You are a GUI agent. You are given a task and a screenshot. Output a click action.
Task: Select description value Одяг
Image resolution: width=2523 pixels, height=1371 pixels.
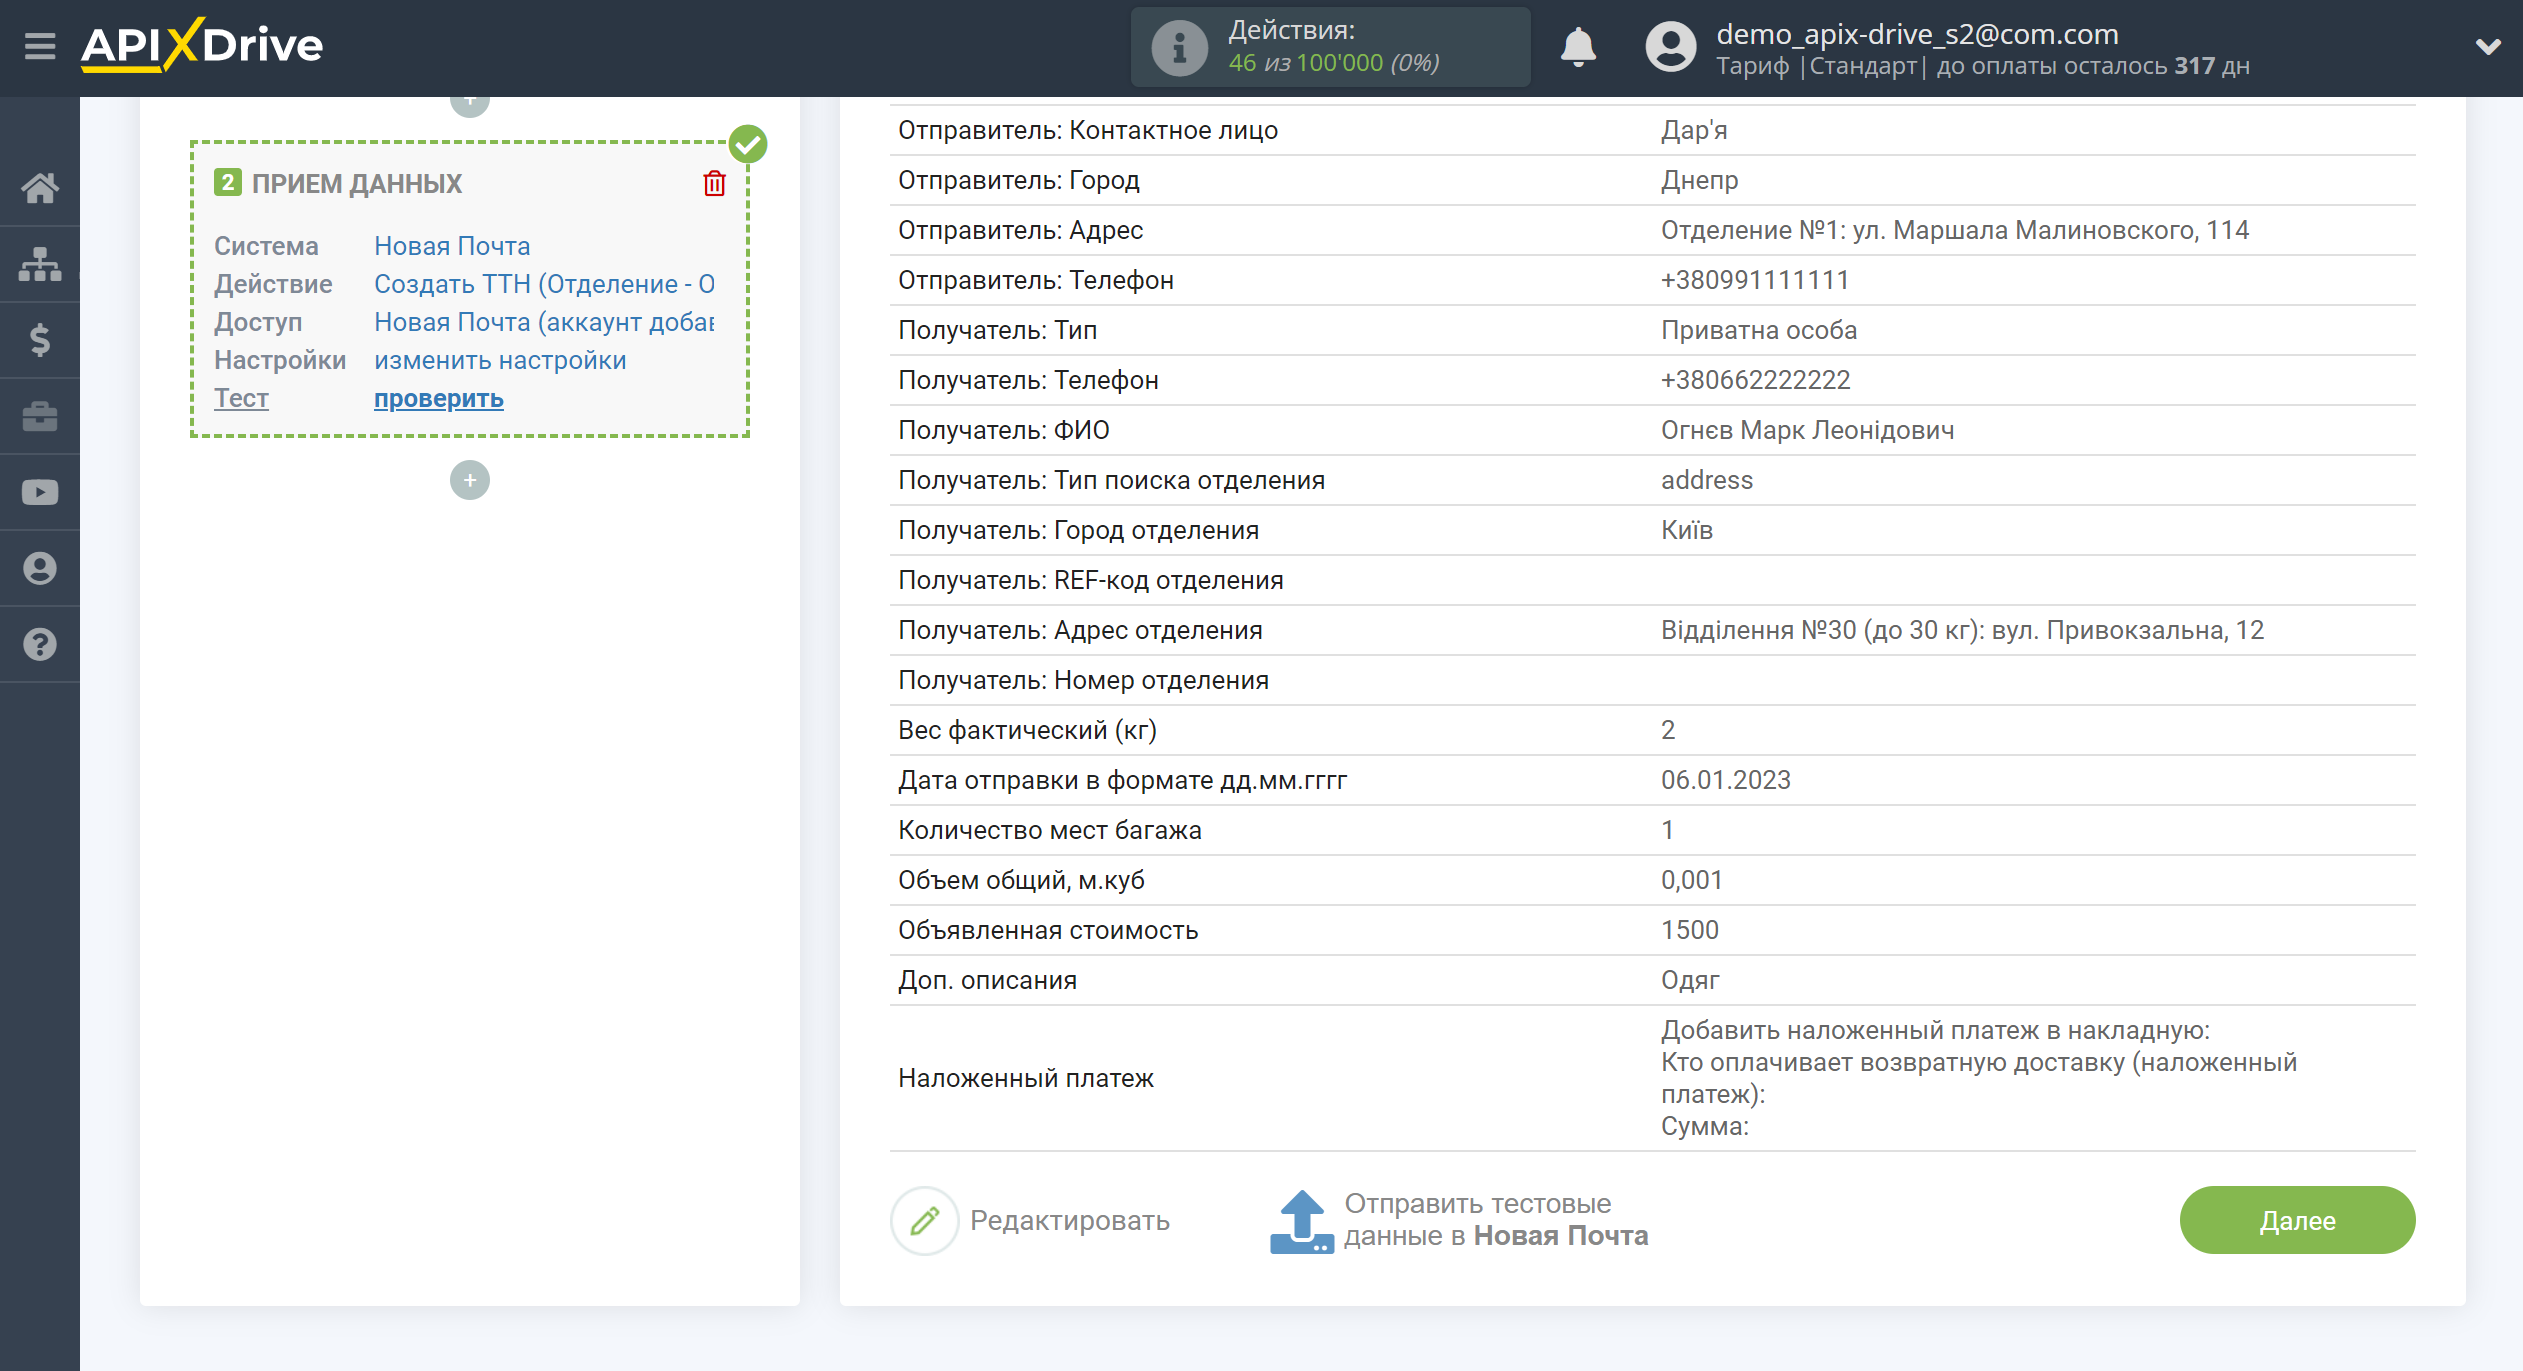point(1690,980)
